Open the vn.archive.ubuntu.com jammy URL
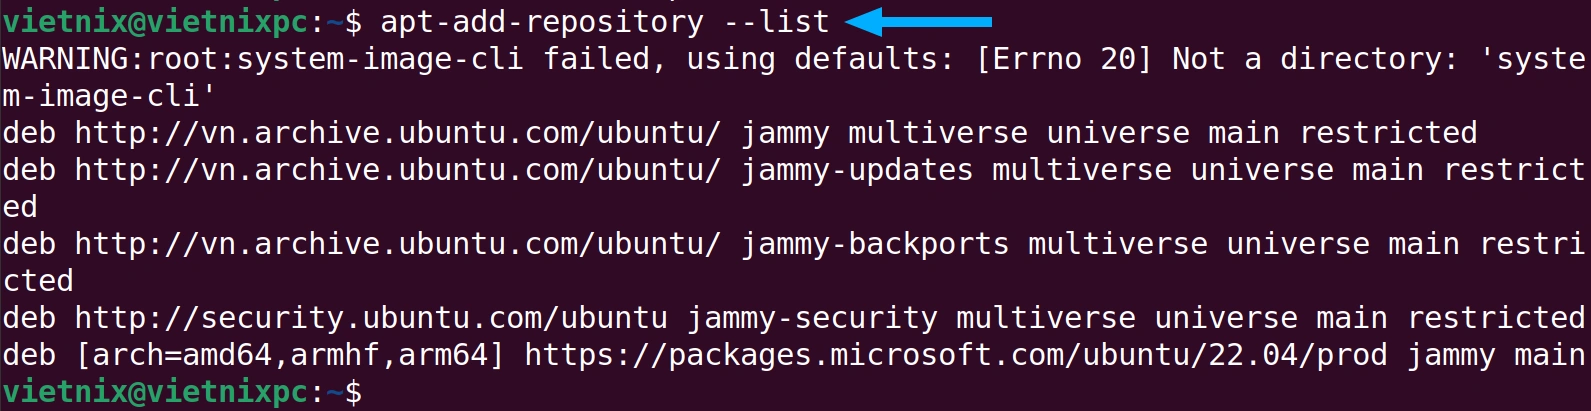Screen dimensions: 1591x411 [x=398, y=133]
